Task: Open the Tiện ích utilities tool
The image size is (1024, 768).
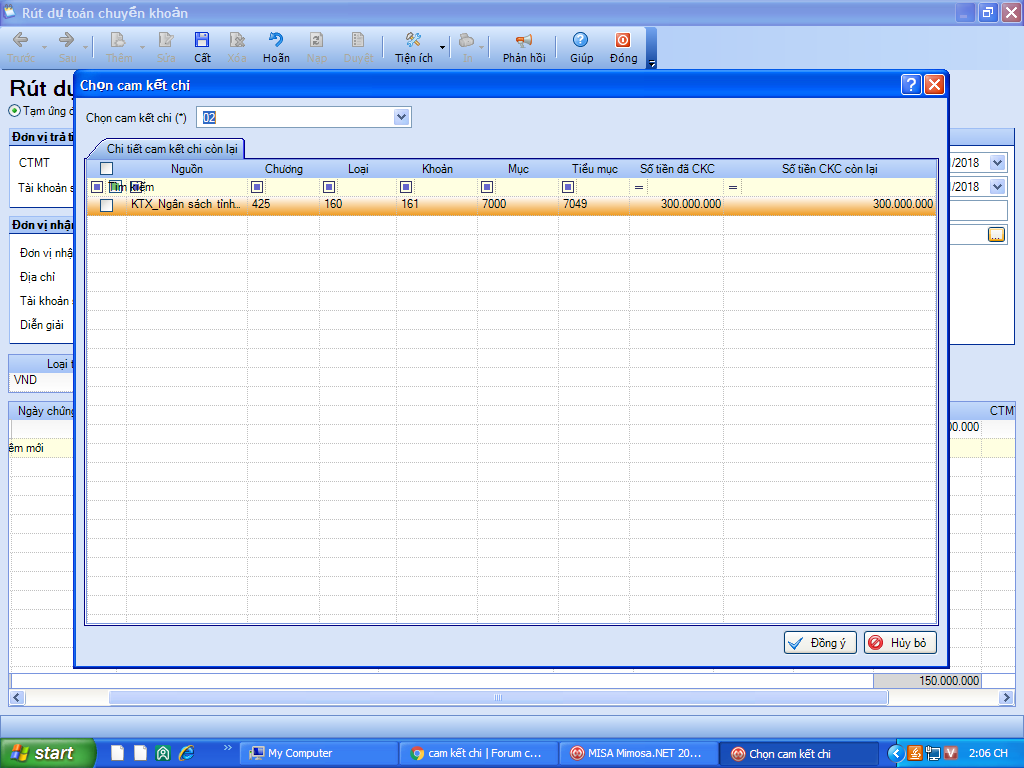Action: [413, 46]
